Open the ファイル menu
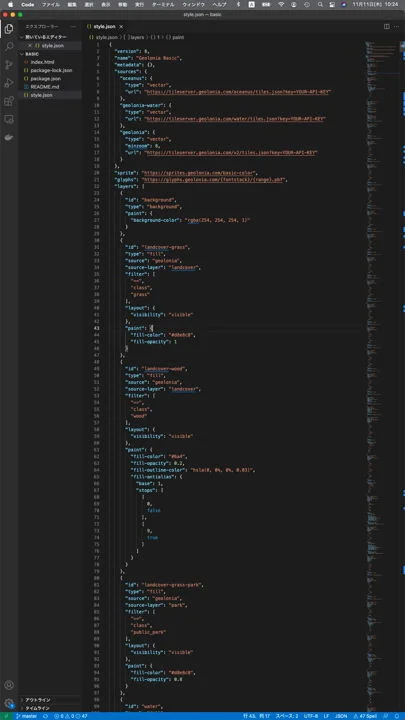Screen dimensions: 405x720 pos(51,4)
